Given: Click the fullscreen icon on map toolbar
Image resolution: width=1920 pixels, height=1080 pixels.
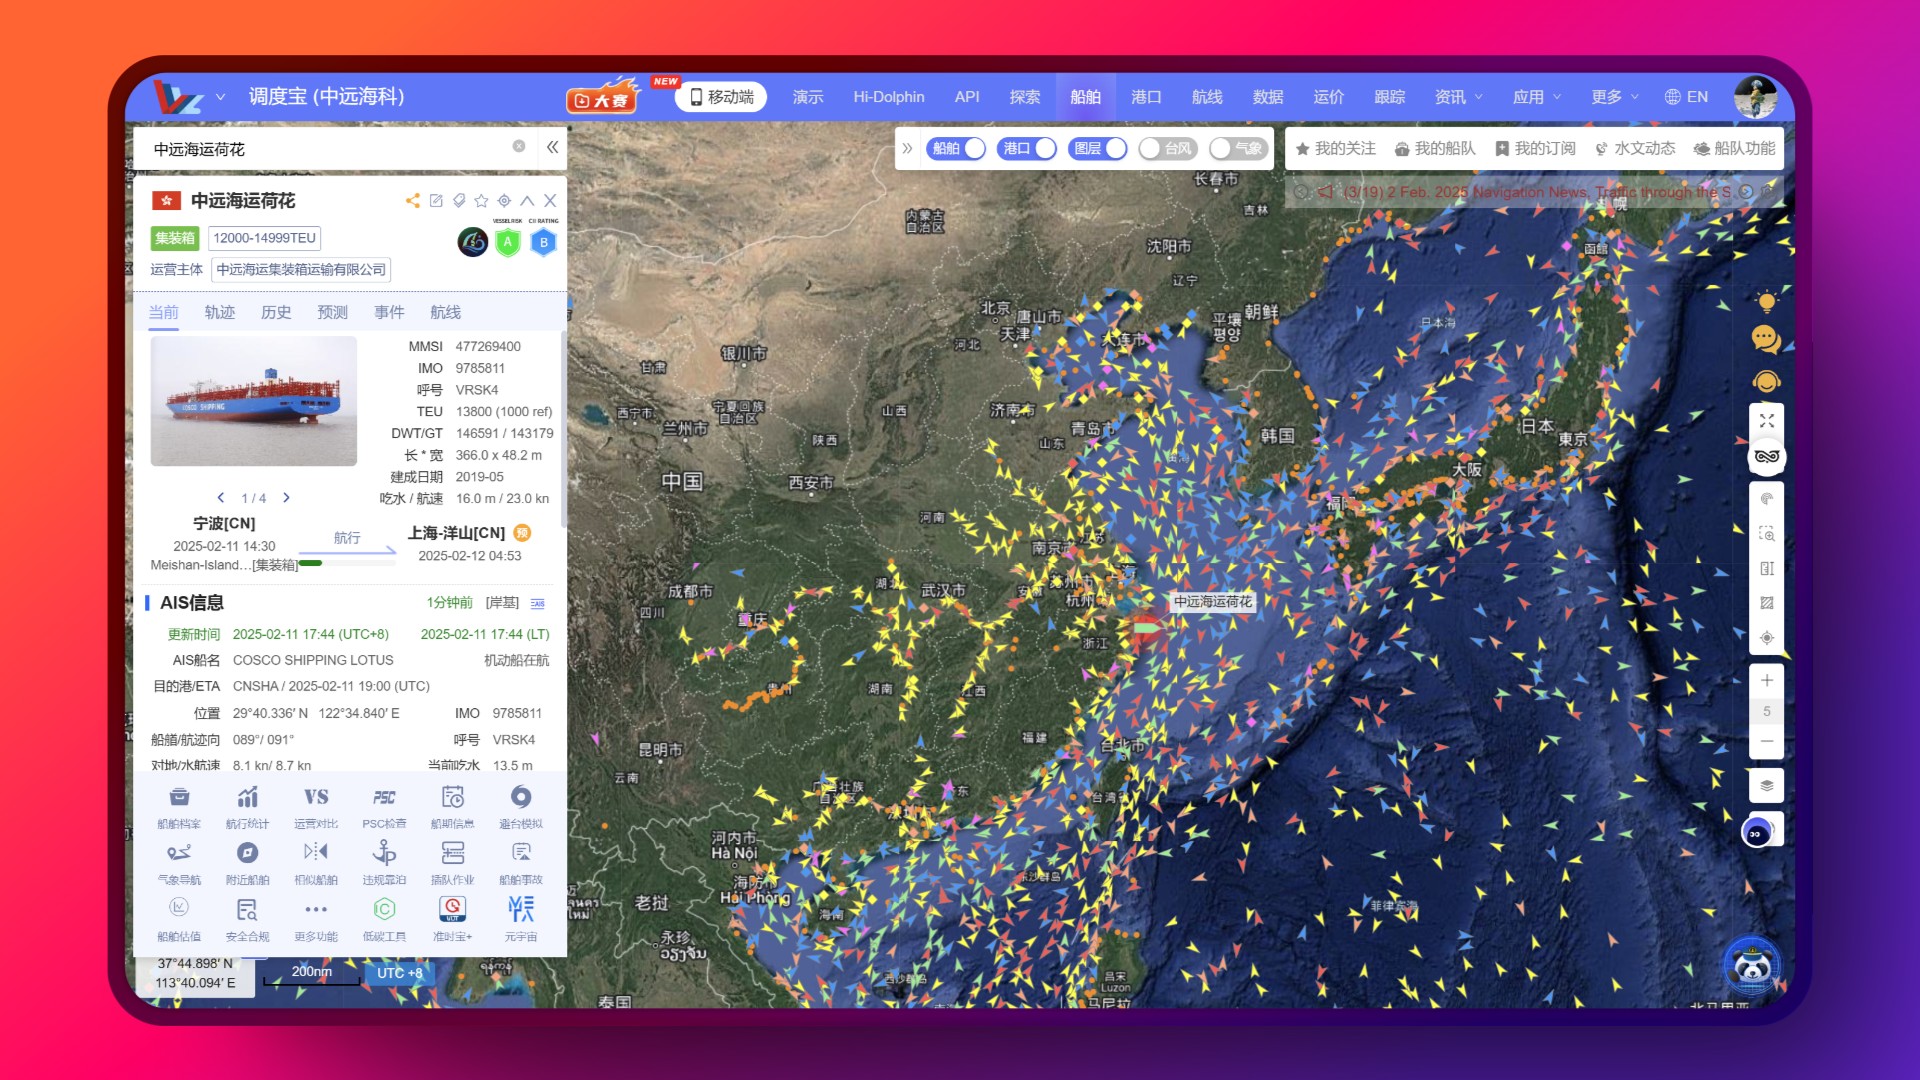Looking at the screenshot, I should click(1767, 421).
